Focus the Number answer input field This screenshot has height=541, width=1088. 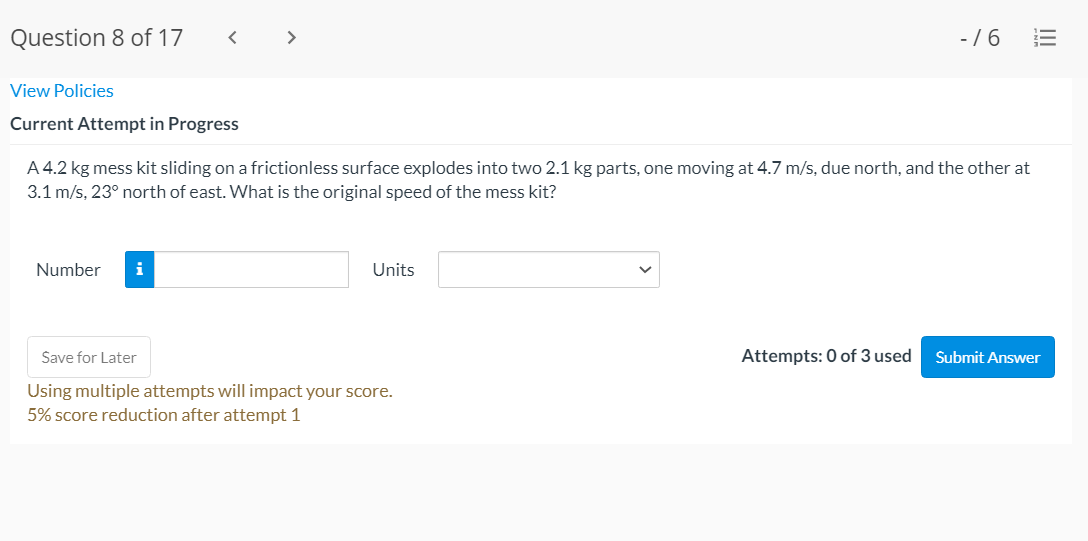(251, 270)
